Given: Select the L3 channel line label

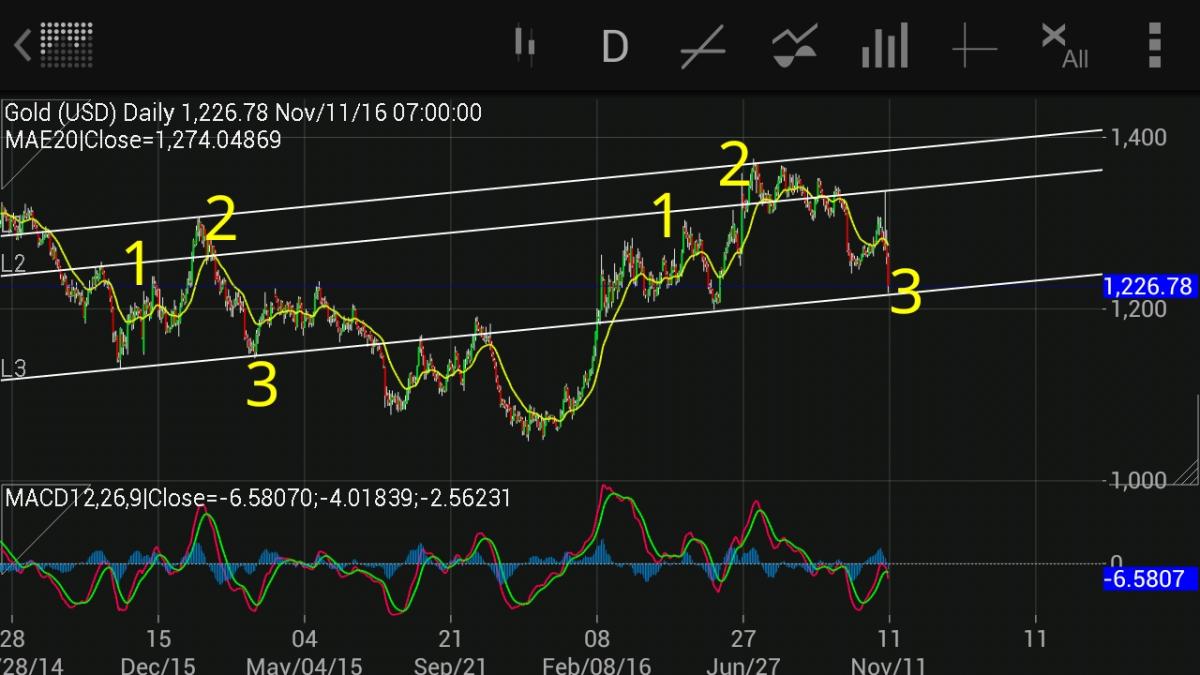Looking at the screenshot, I should pyautogui.click(x=13, y=369).
